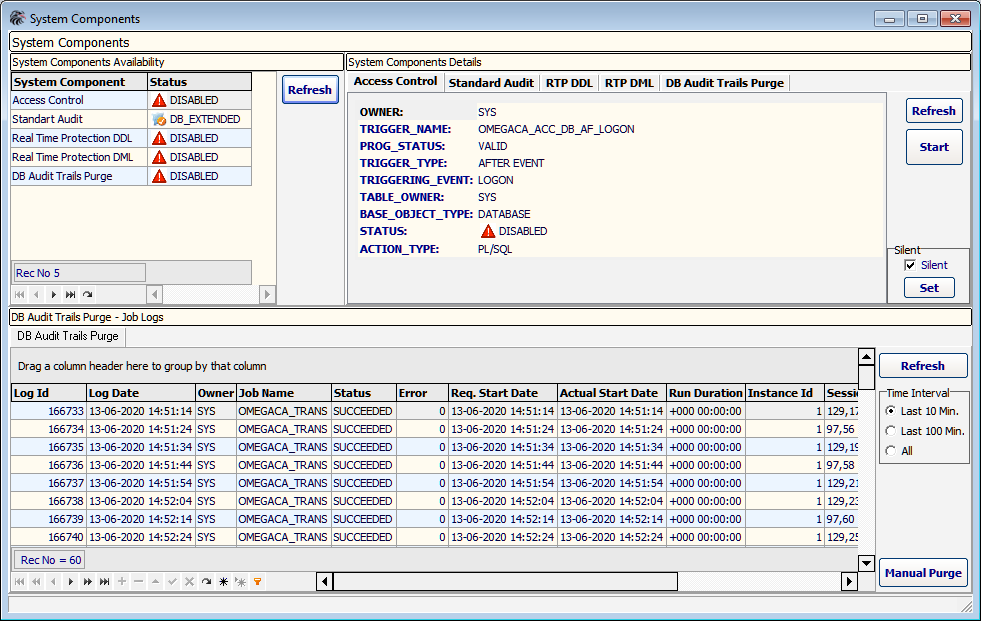The width and height of the screenshot is (981, 621).
Task: Go to the last record in the job logs navigator
Action: coord(105,581)
